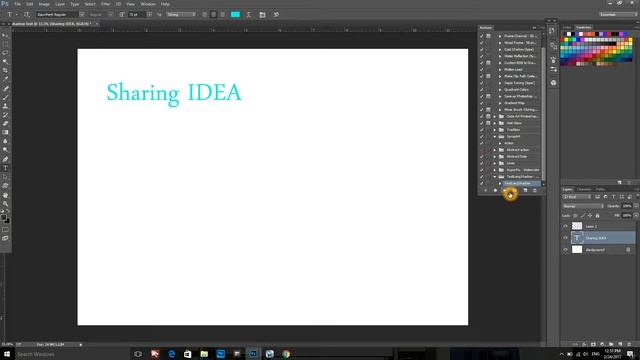Select the Horizontal Type tool
Image resolution: width=640 pixels, height=360 pixels.
coord(5,168)
